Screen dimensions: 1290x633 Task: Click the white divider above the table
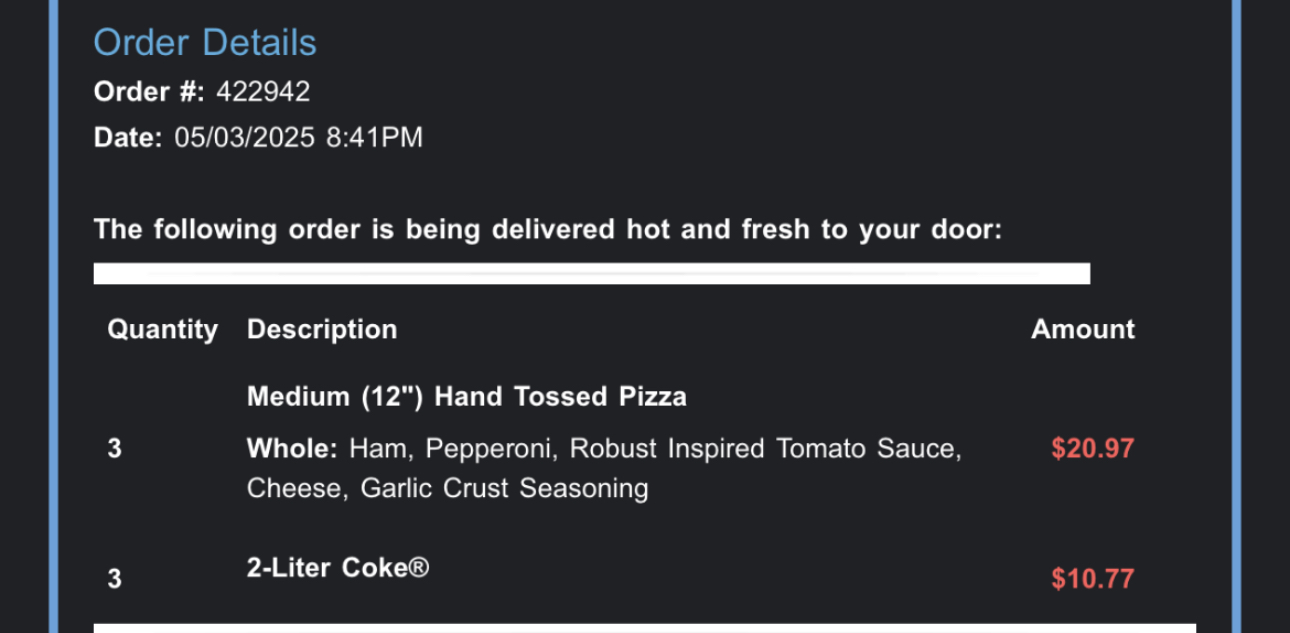(591, 273)
